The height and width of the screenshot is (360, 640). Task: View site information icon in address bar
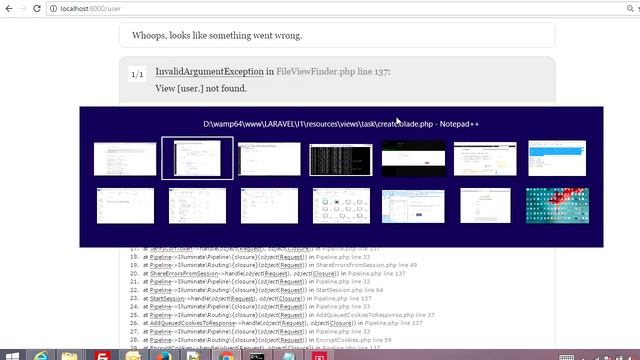click(53, 9)
